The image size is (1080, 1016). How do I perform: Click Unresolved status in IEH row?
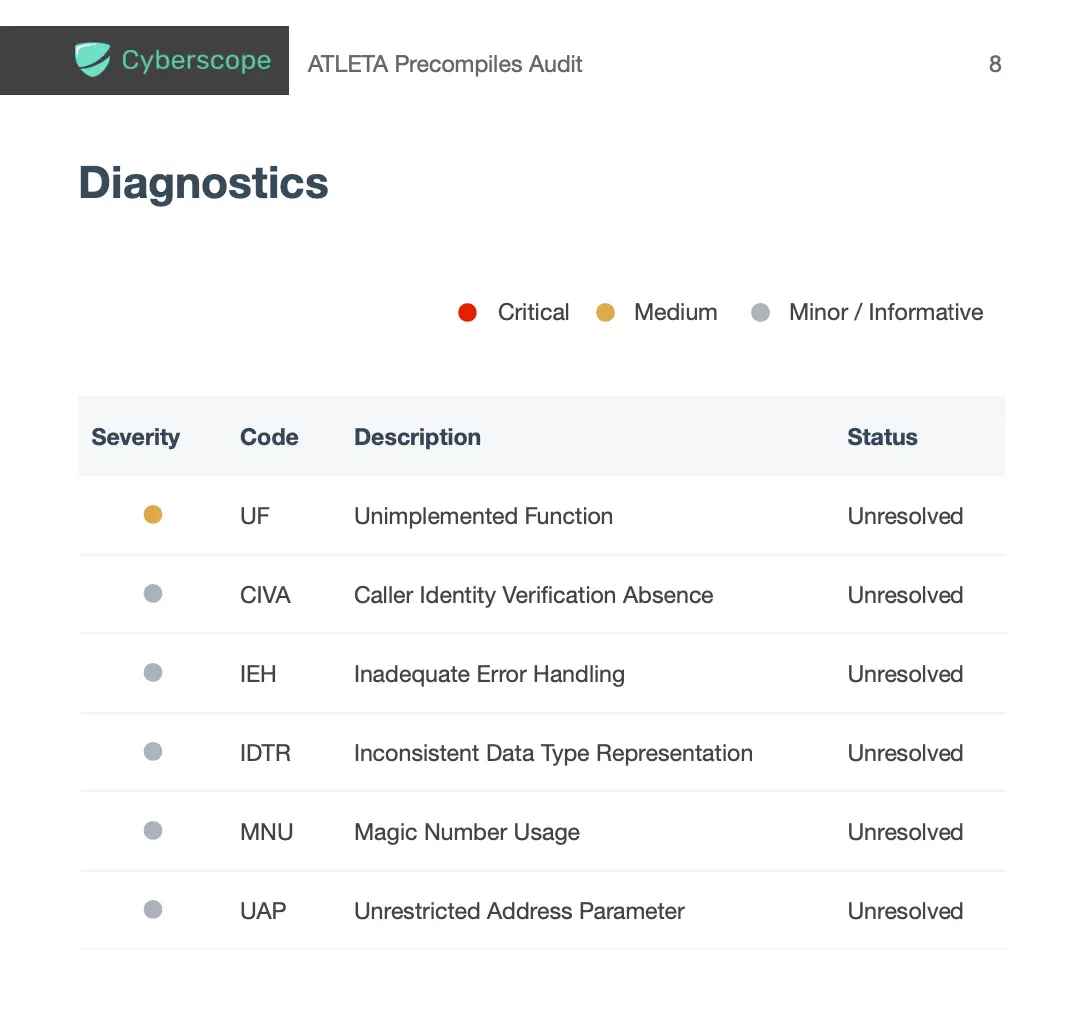click(905, 674)
